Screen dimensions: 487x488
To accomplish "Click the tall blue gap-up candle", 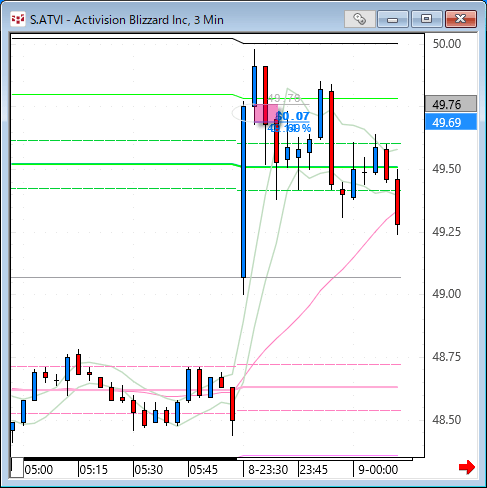I will coord(243,192).
